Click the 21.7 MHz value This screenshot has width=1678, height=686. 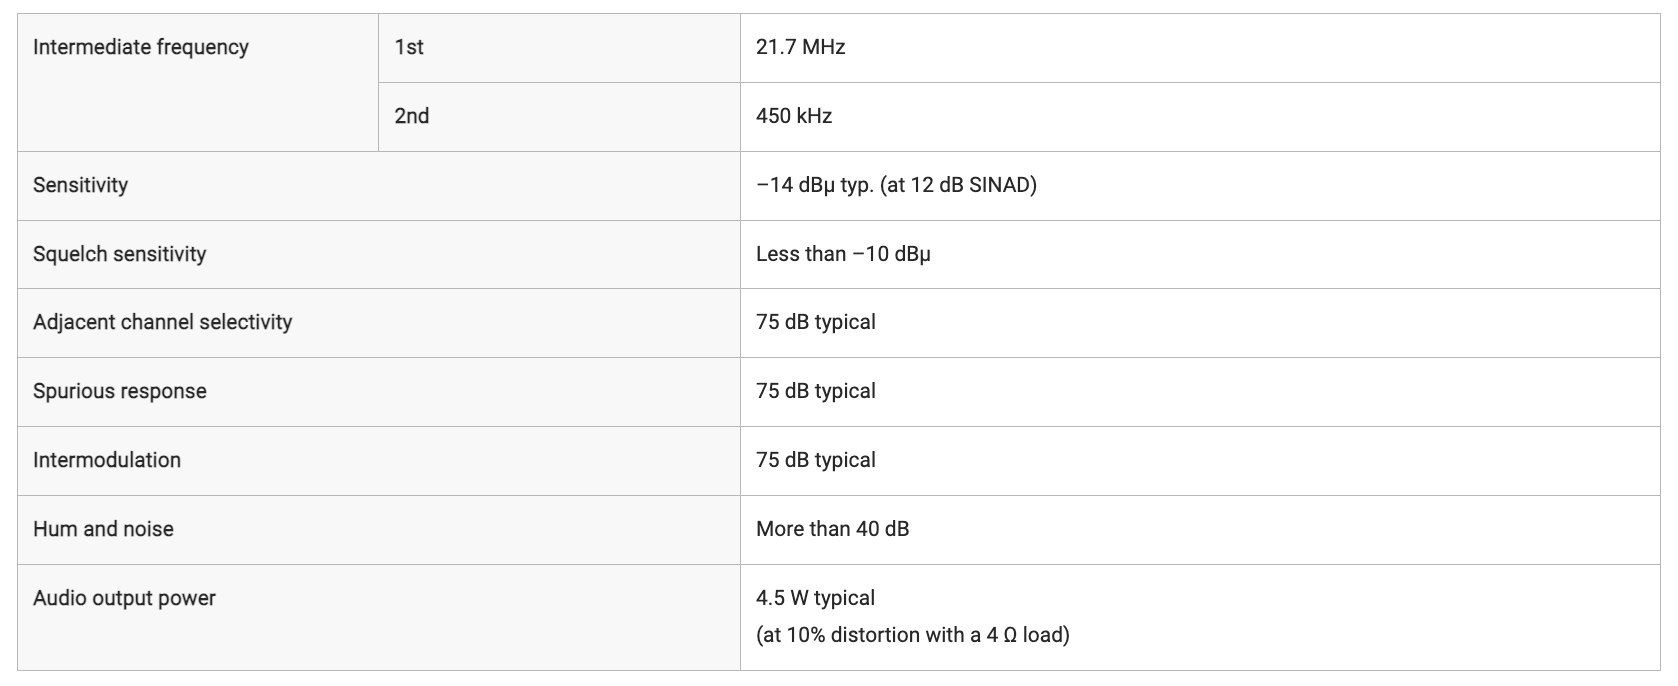tap(801, 47)
